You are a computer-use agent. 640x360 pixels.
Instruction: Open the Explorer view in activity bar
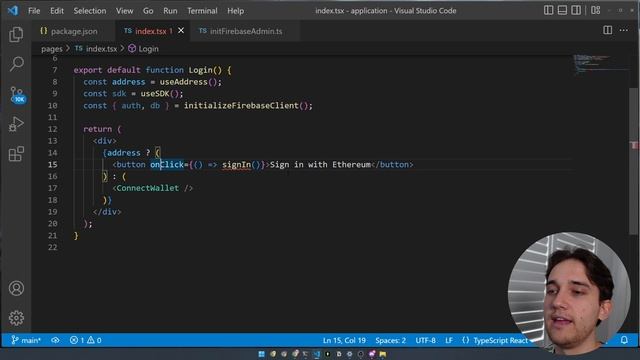(x=16, y=34)
